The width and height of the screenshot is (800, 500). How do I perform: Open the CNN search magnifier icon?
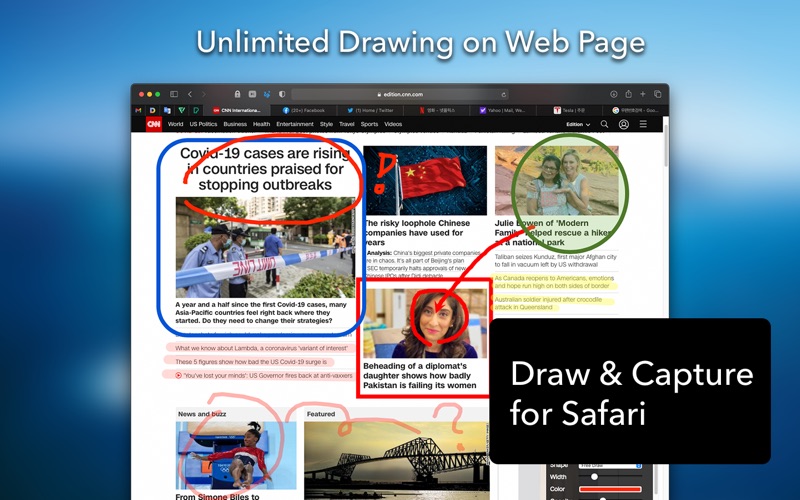tap(605, 124)
